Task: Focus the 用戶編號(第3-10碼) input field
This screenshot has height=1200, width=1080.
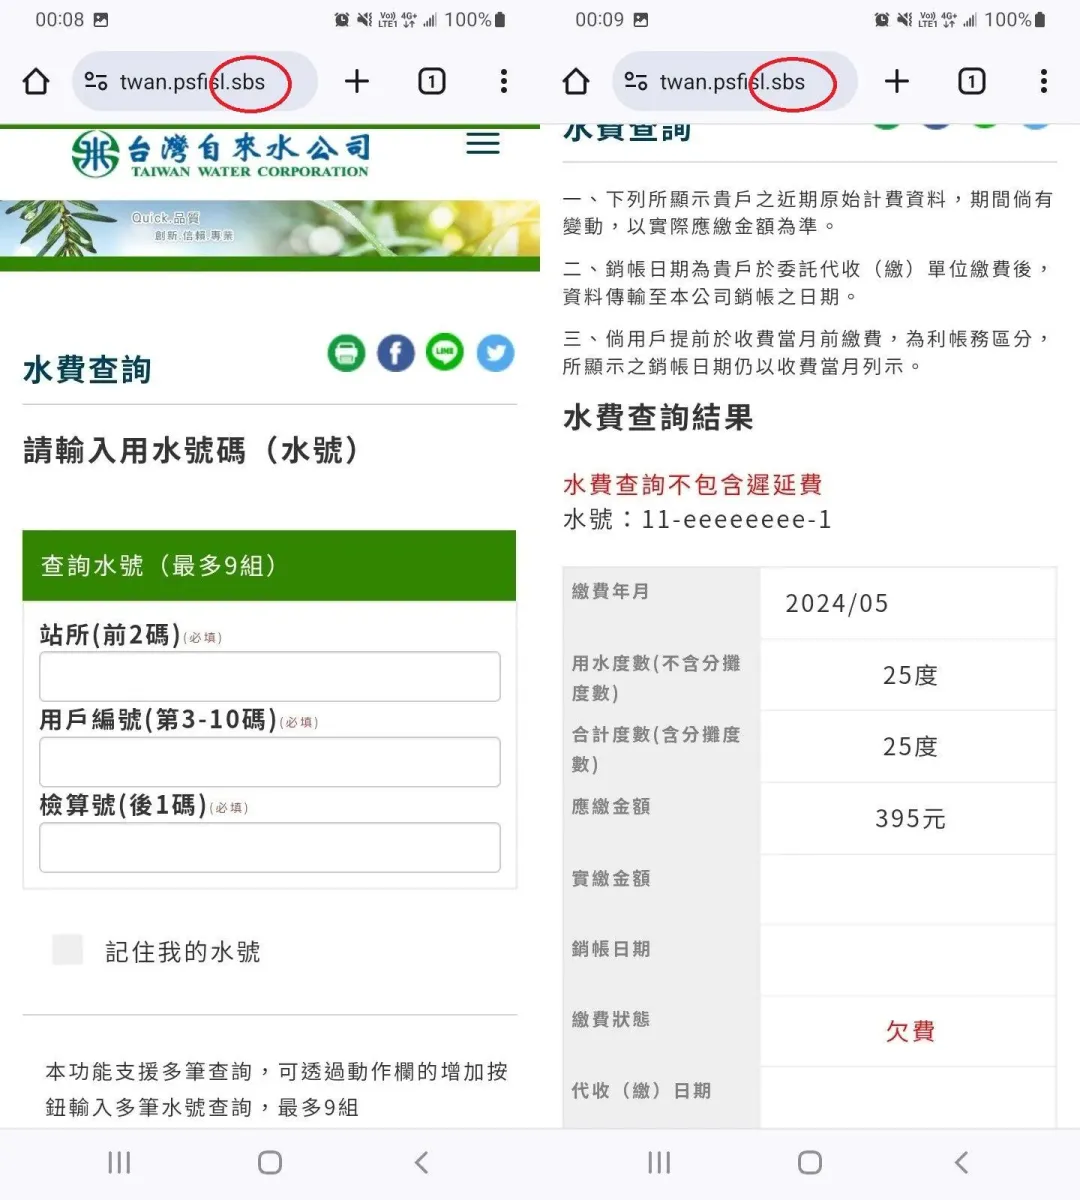Action: pos(270,762)
